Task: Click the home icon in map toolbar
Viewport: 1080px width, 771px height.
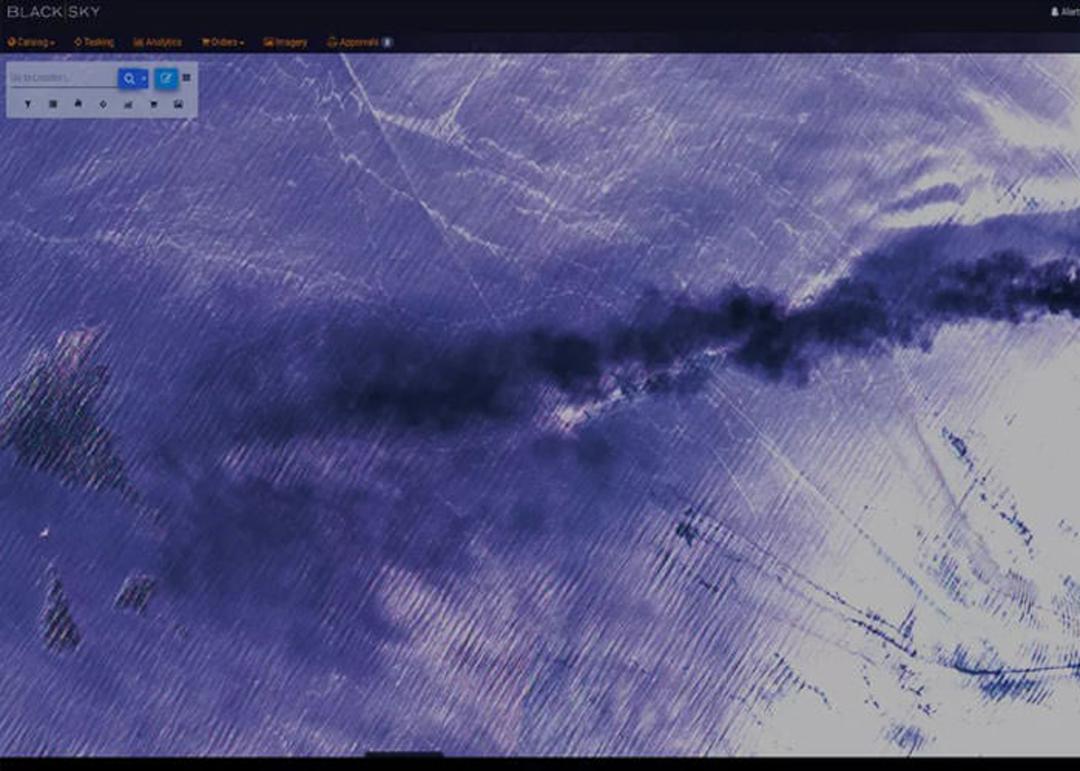Action: pos(78,104)
